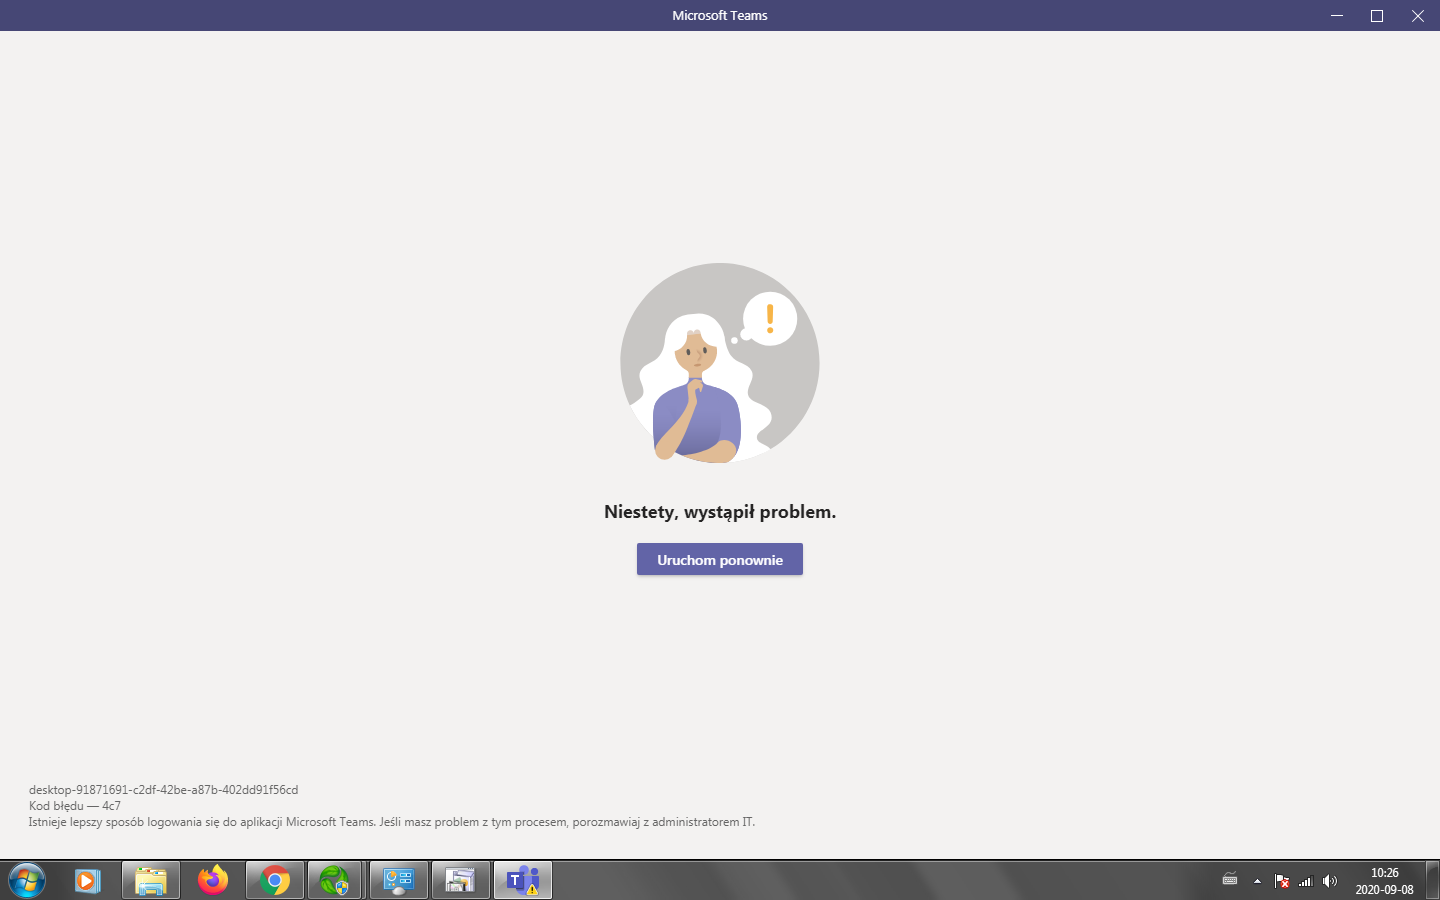Click the desktop-91871691 session ID text

coord(164,790)
